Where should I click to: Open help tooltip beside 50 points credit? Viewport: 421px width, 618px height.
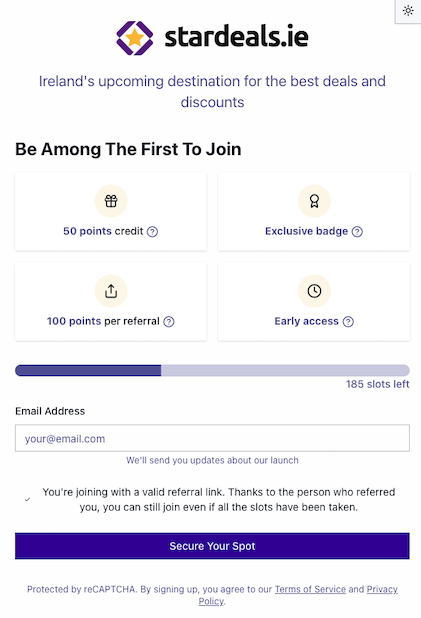[153, 231]
